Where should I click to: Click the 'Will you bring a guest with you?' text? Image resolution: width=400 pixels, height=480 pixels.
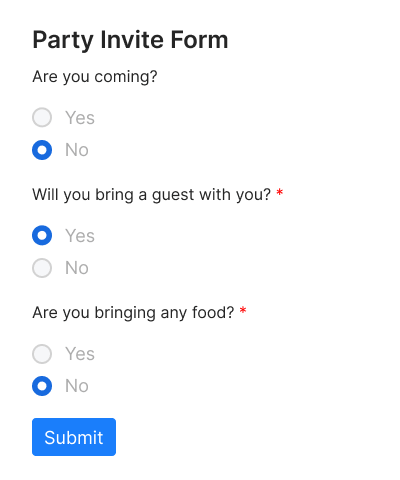click(x=152, y=195)
